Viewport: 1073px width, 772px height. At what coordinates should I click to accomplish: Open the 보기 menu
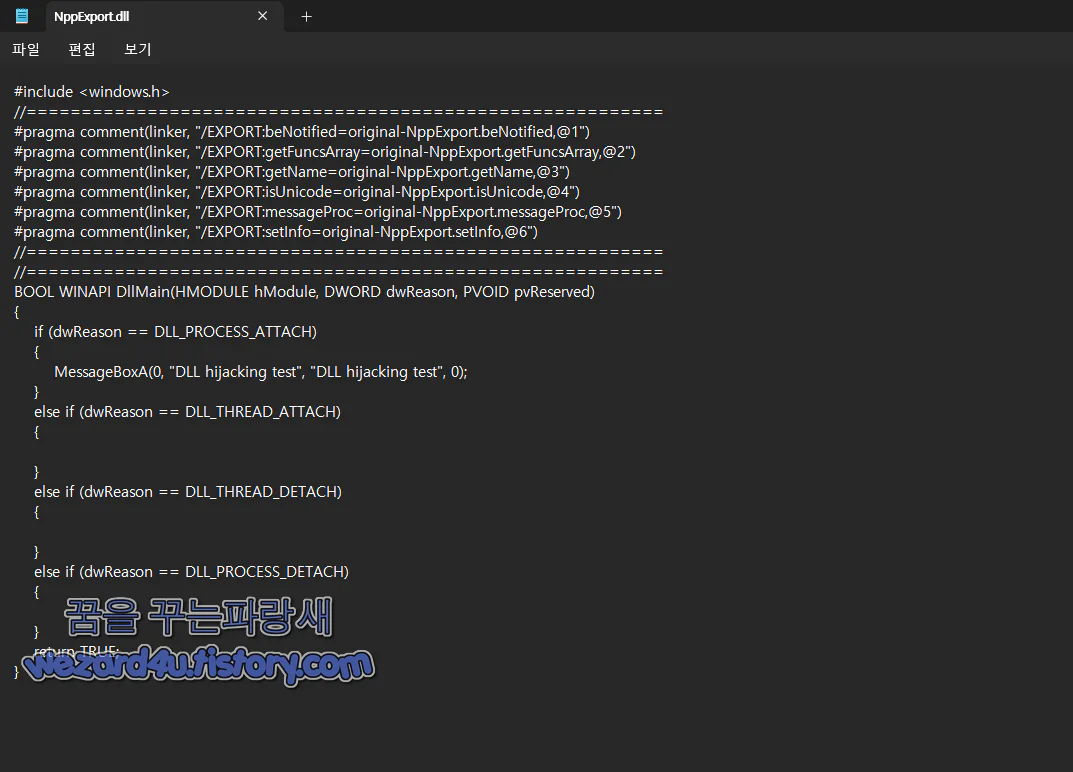click(138, 49)
